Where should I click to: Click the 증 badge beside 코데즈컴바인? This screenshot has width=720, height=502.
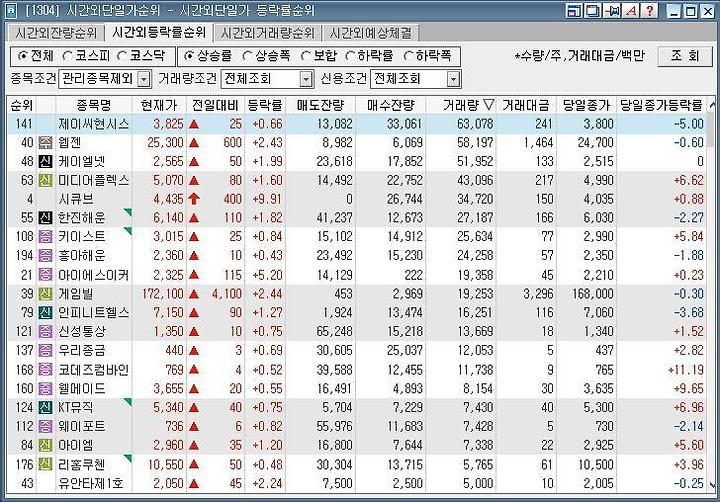pyautogui.click(x=45, y=370)
